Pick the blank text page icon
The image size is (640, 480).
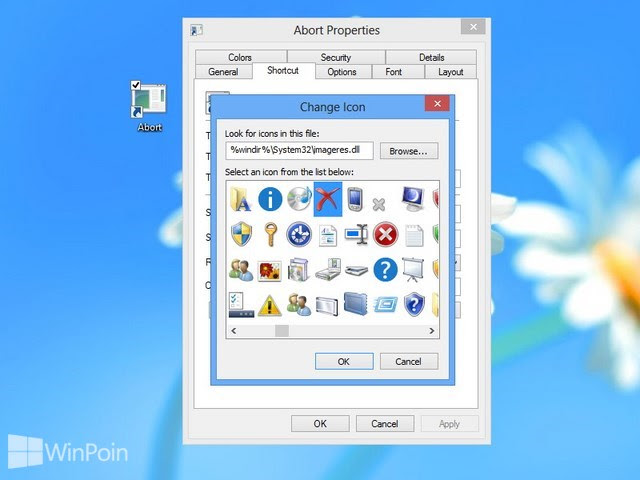click(414, 236)
